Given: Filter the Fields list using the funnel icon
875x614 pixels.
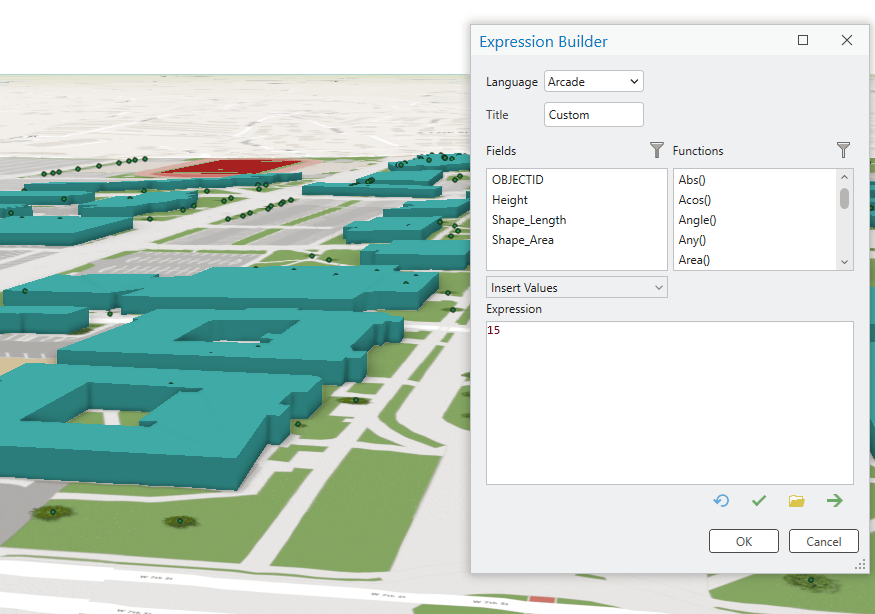Looking at the screenshot, I should [657, 150].
